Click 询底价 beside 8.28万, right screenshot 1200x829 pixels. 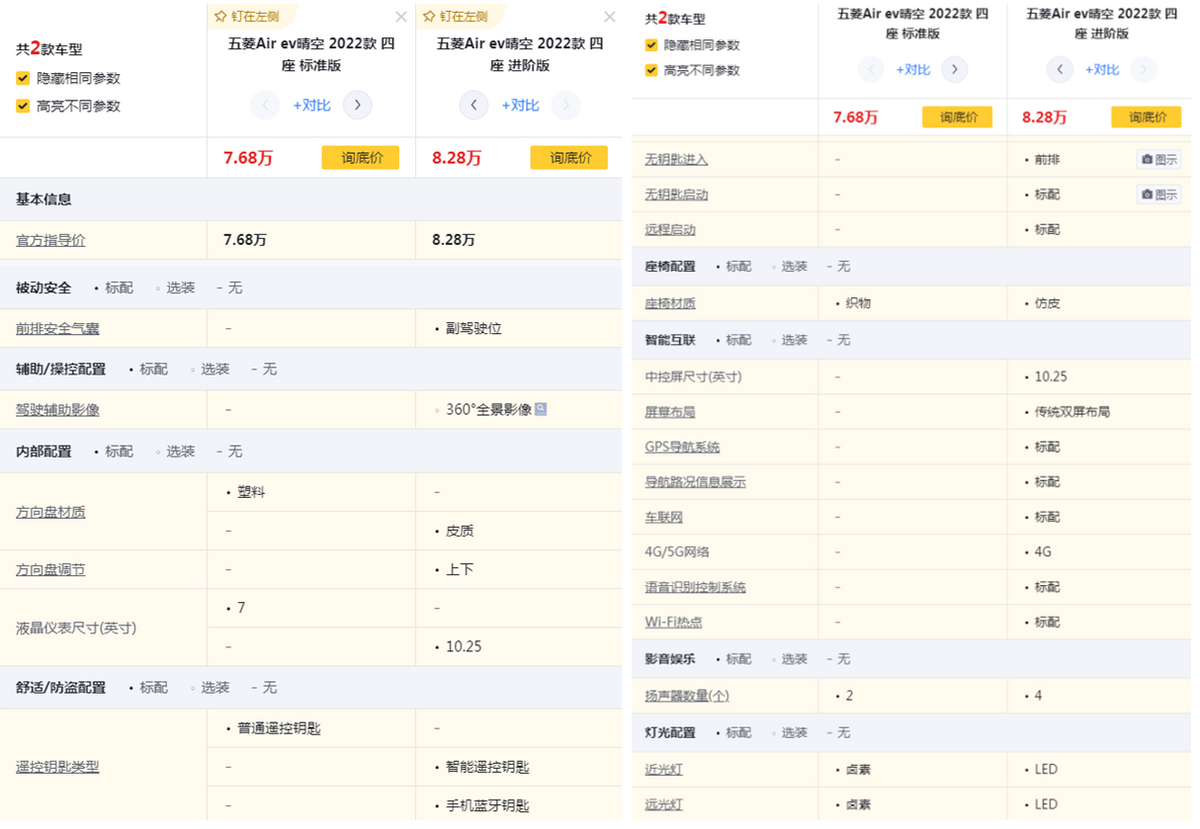[1146, 117]
